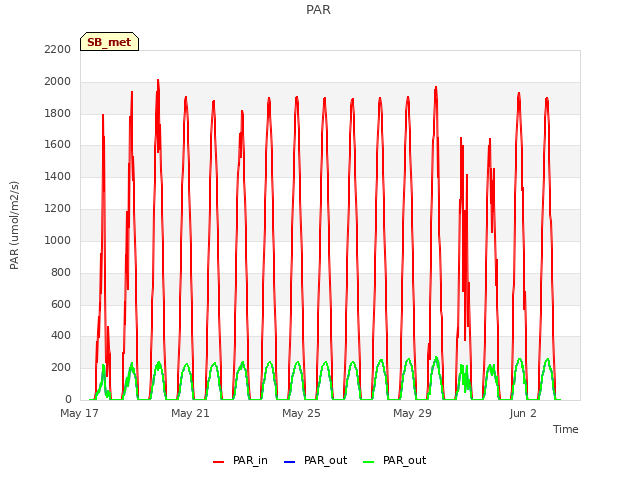This screenshot has width=640, height=480.
Task: Click the 200 y-axis tick label
Action: coord(61,367)
